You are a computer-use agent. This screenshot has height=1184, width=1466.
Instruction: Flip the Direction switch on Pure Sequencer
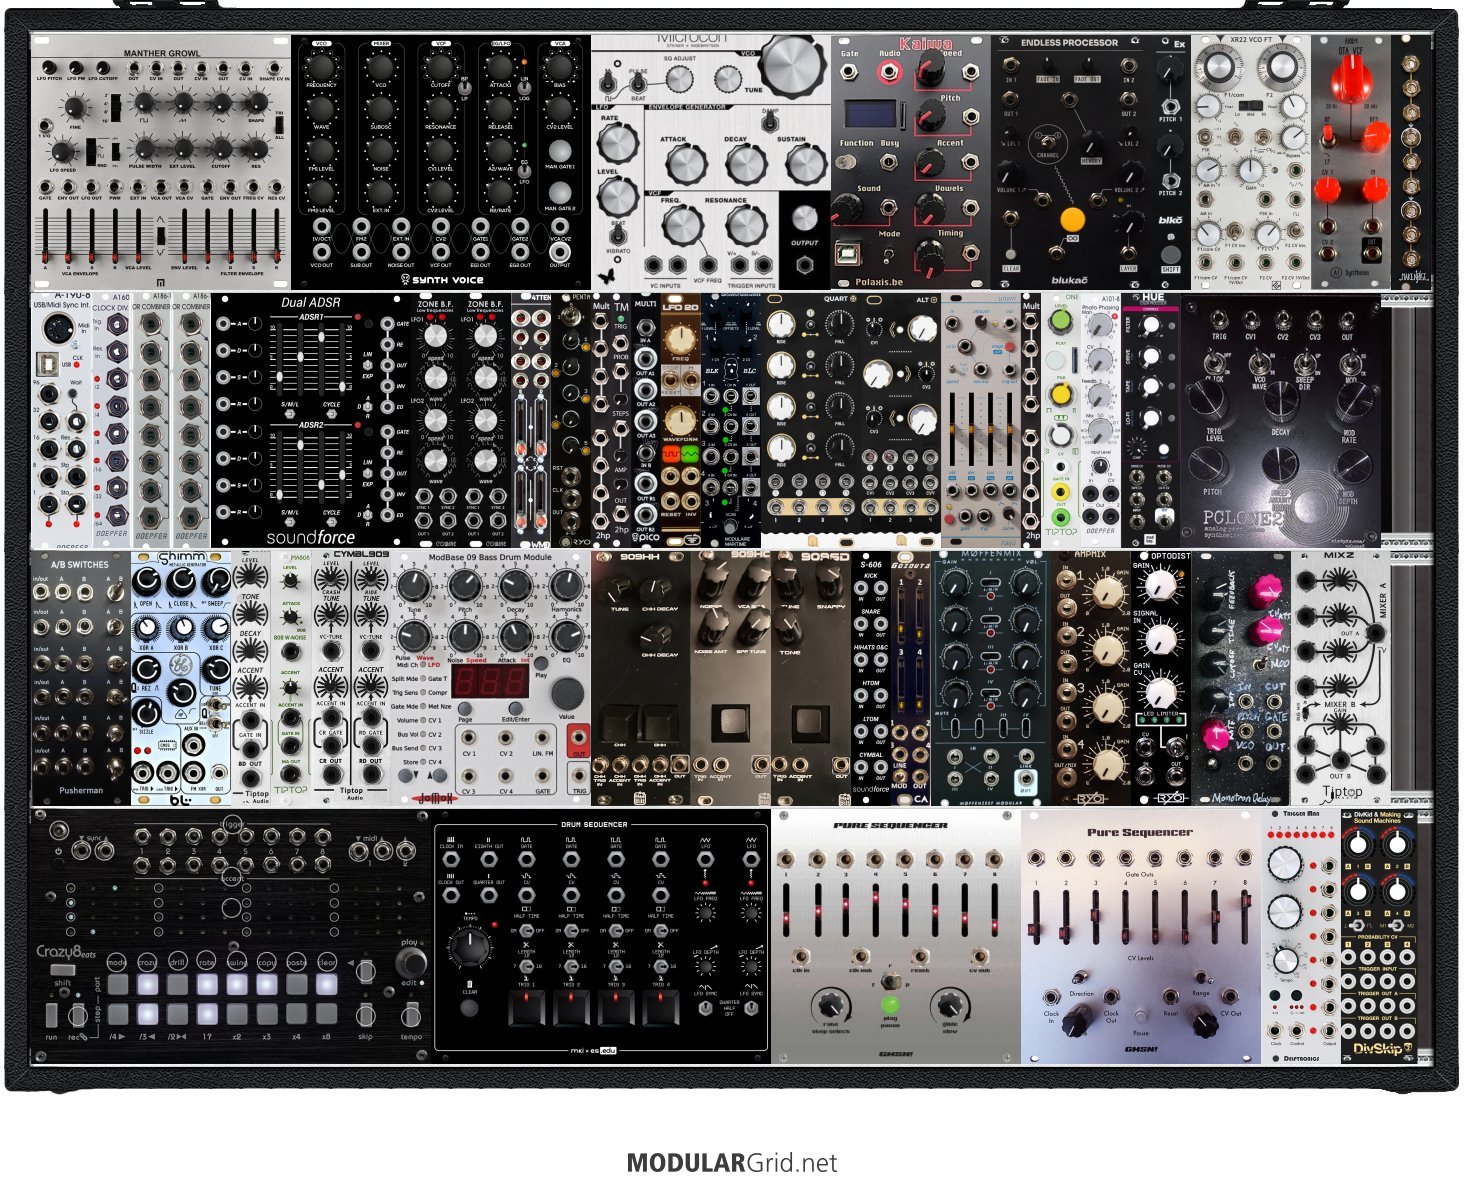point(1081,978)
